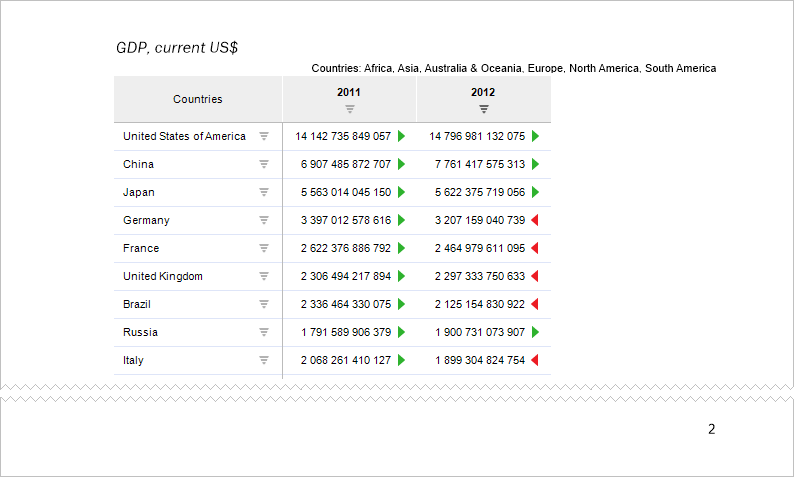Click filter icon in China row
The height and width of the screenshot is (477, 794).
point(264,164)
